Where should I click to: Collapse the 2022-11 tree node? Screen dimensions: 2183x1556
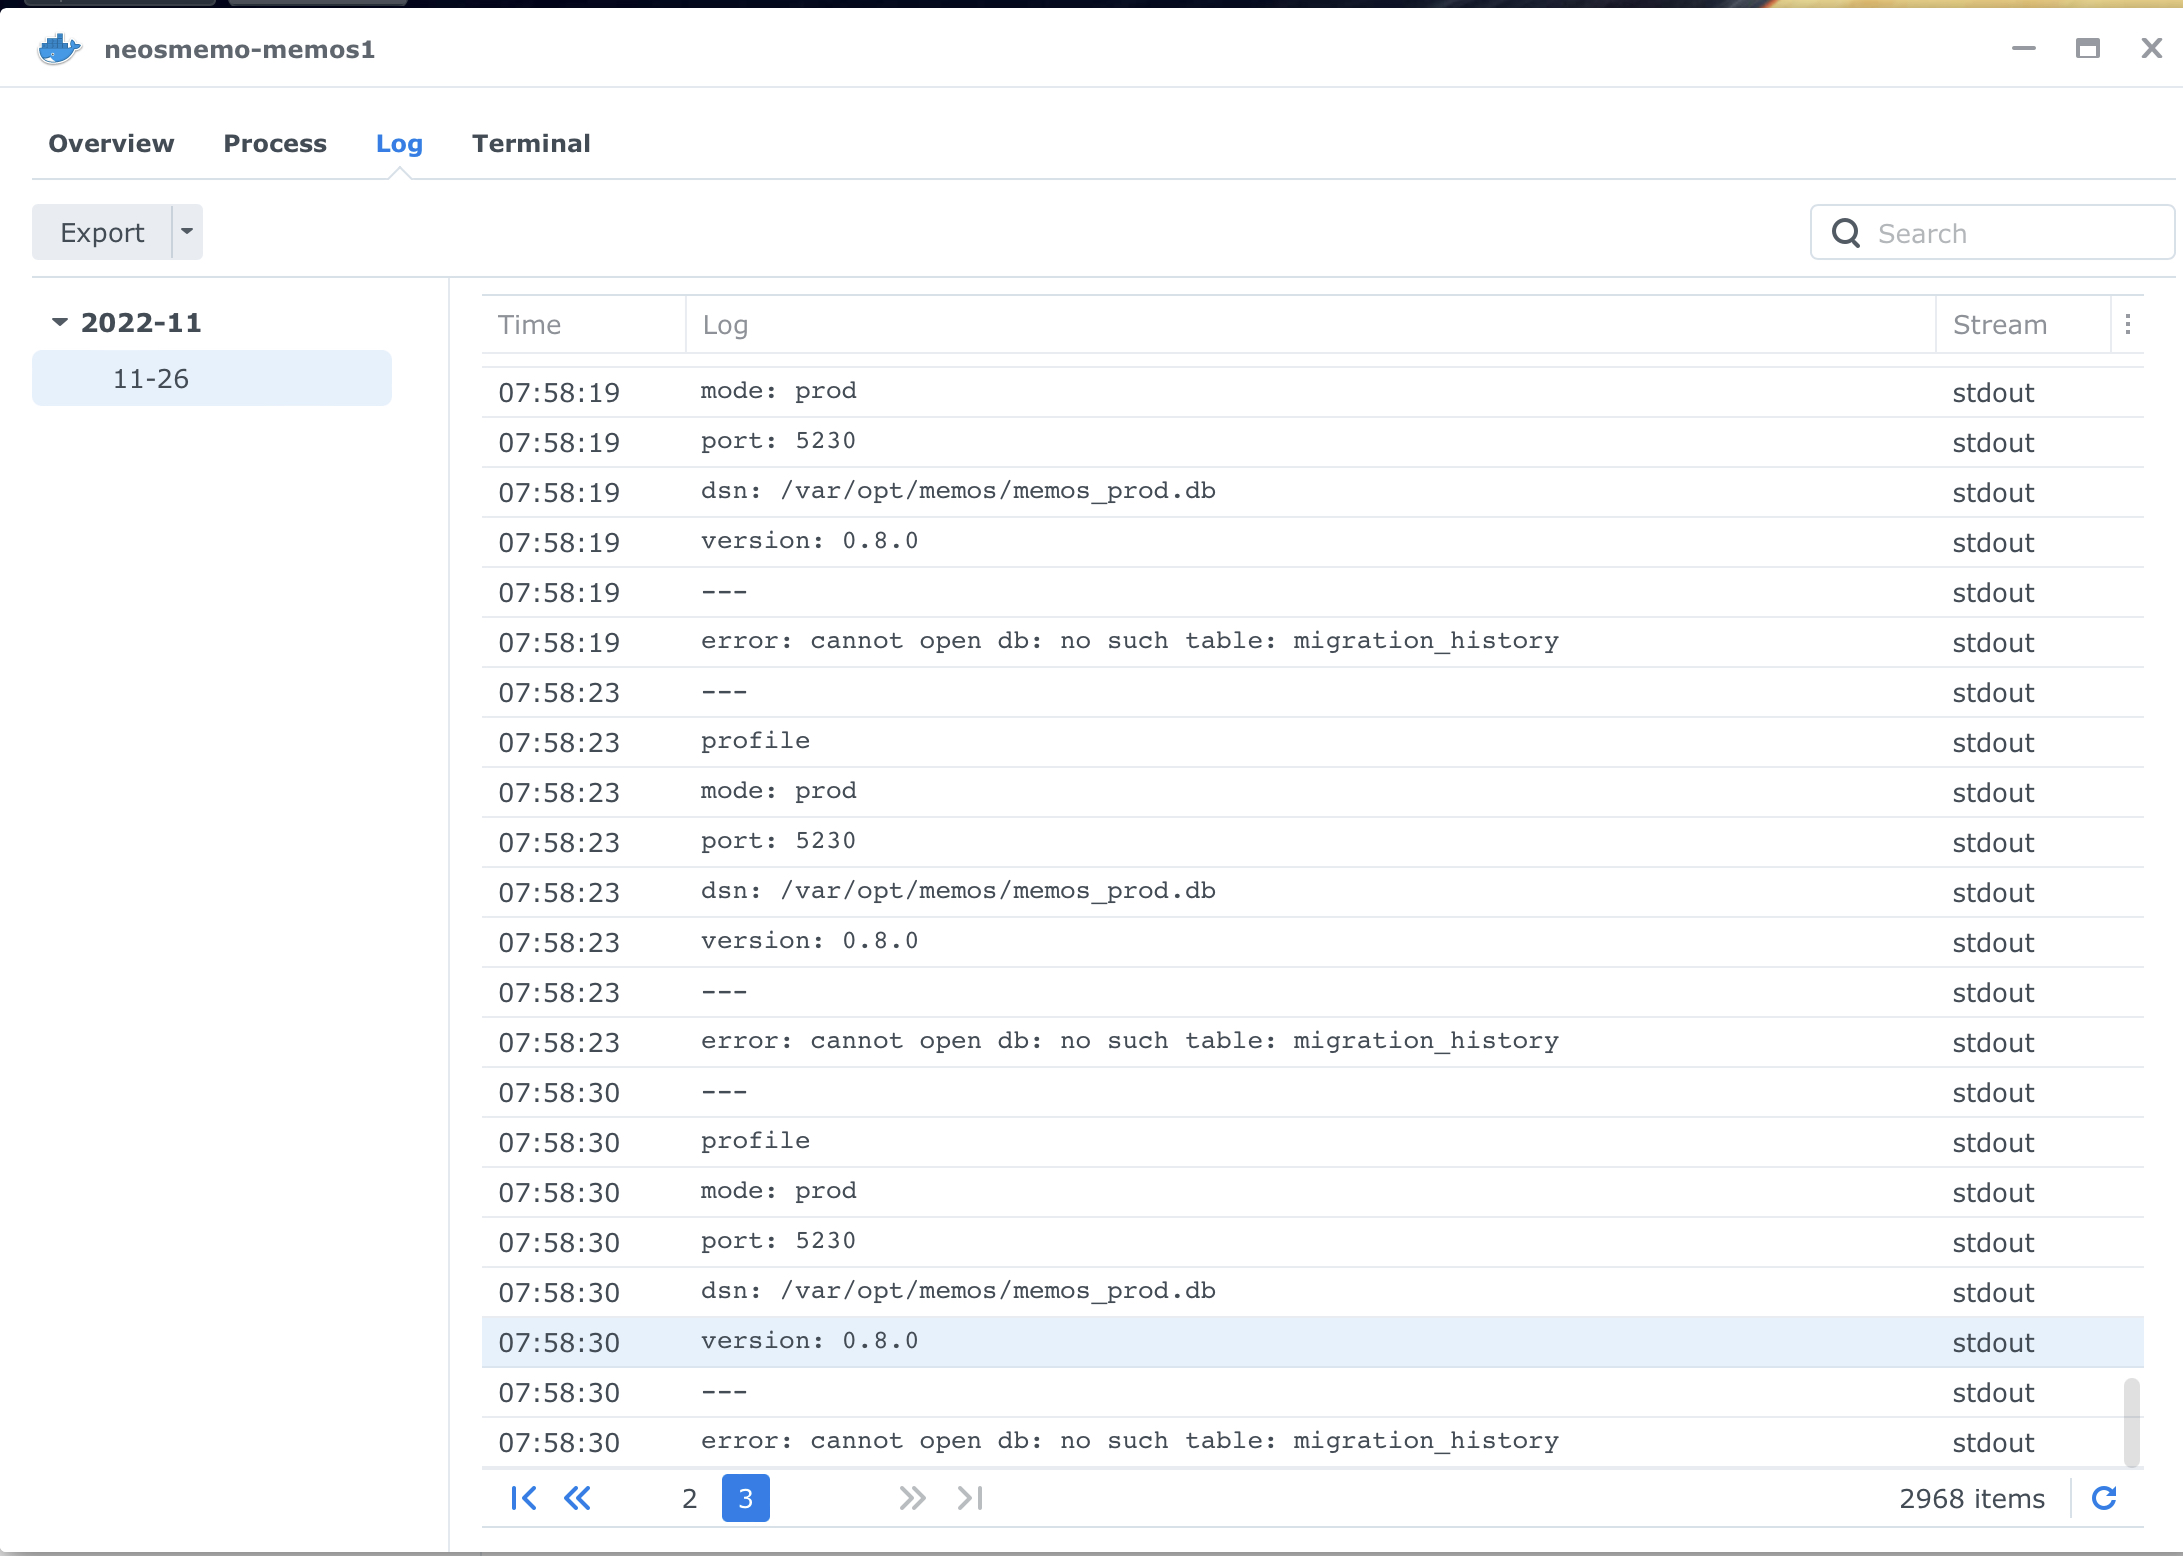click(60, 322)
